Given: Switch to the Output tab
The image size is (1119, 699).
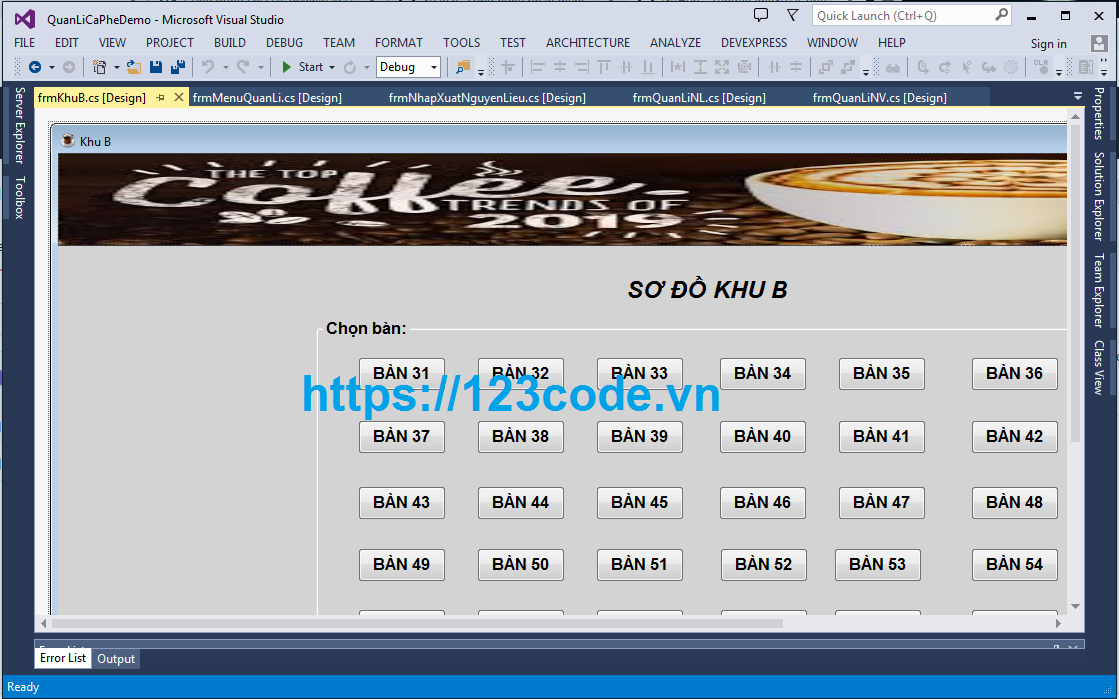Looking at the screenshot, I should 115,659.
